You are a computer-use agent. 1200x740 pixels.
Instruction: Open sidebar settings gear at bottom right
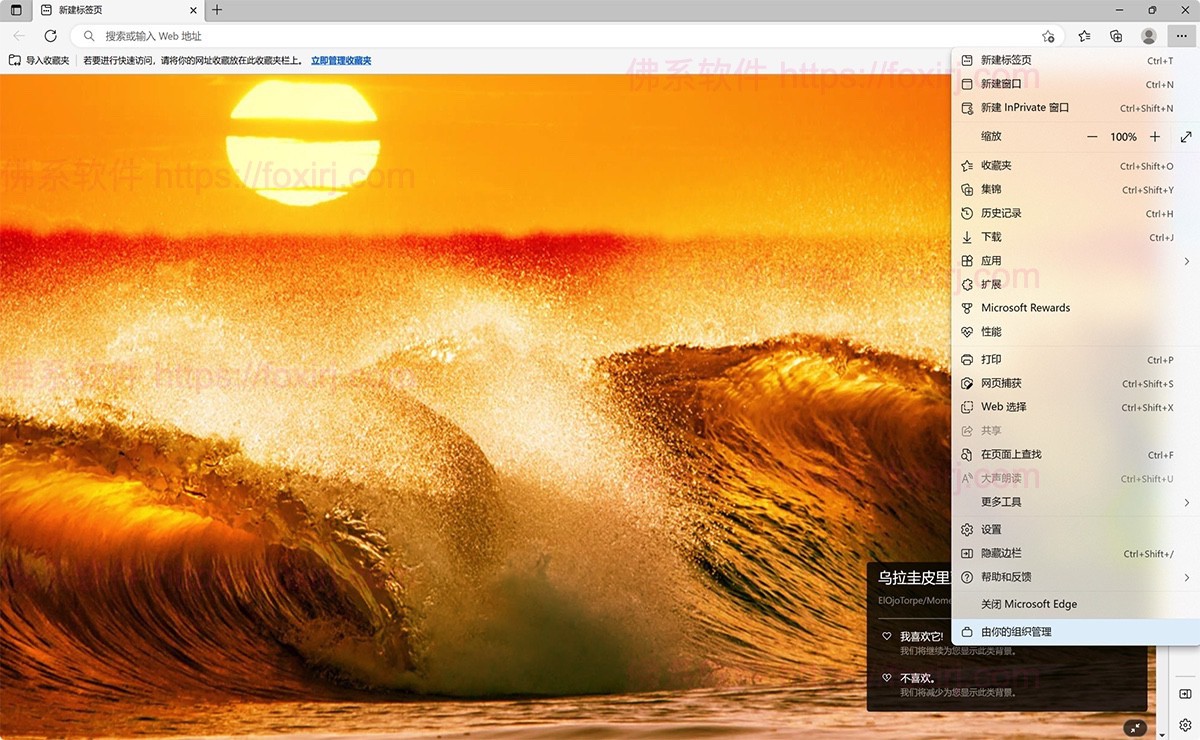(x=1185, y=724)
